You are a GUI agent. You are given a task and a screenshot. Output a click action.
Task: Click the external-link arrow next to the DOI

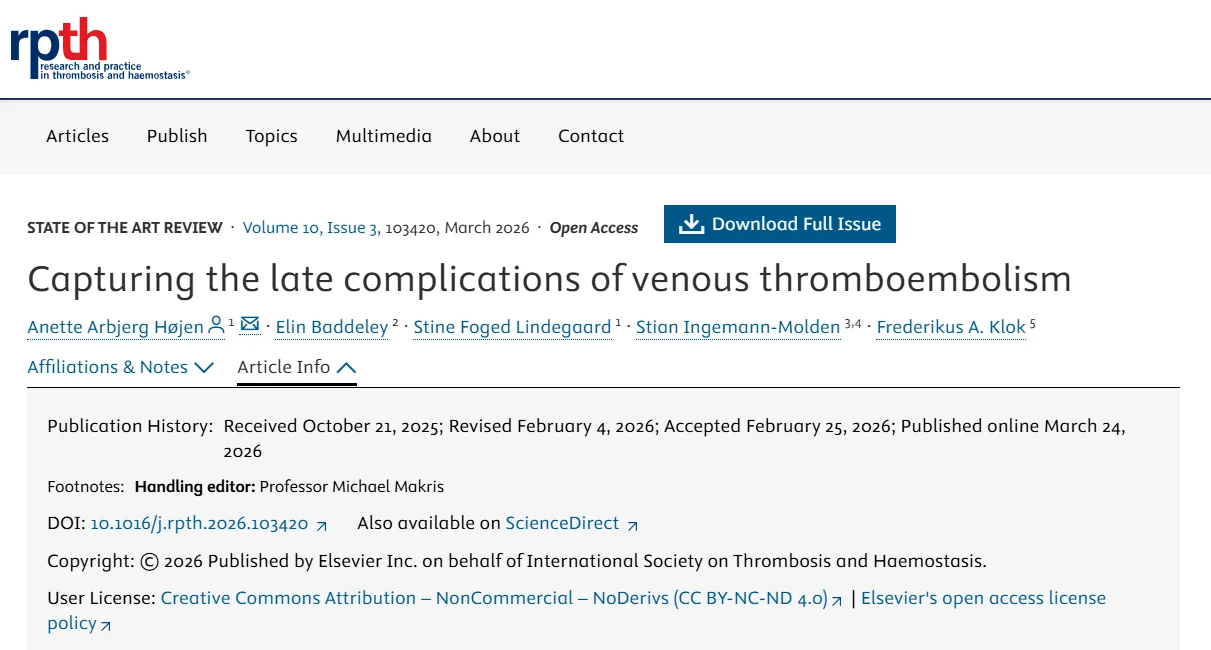click(x=322, y=524)
